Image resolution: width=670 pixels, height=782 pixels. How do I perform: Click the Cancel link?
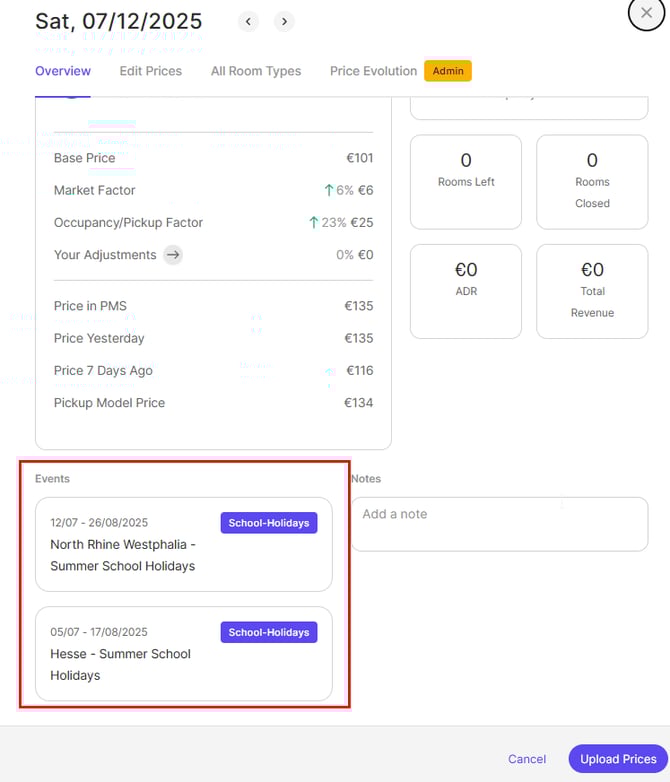click(527, 759)
